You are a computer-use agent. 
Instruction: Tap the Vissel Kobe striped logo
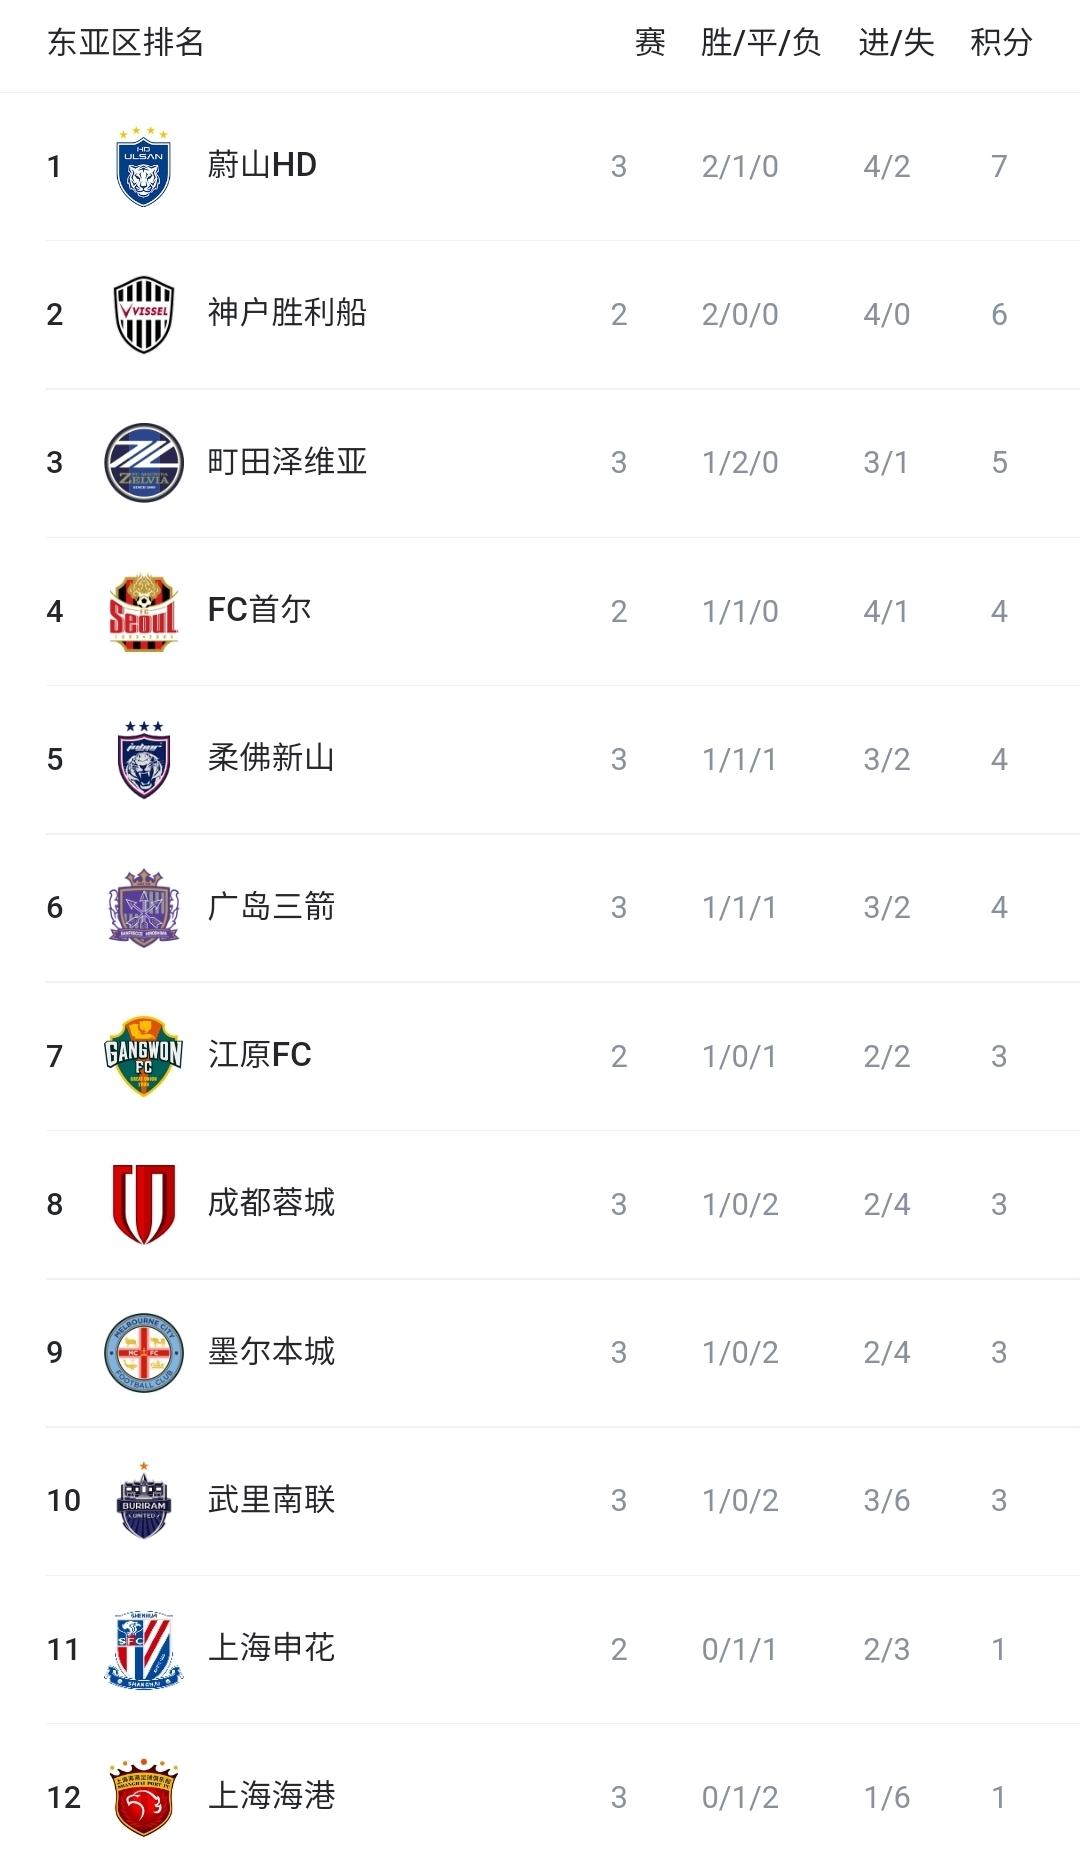tap(144, 315)
